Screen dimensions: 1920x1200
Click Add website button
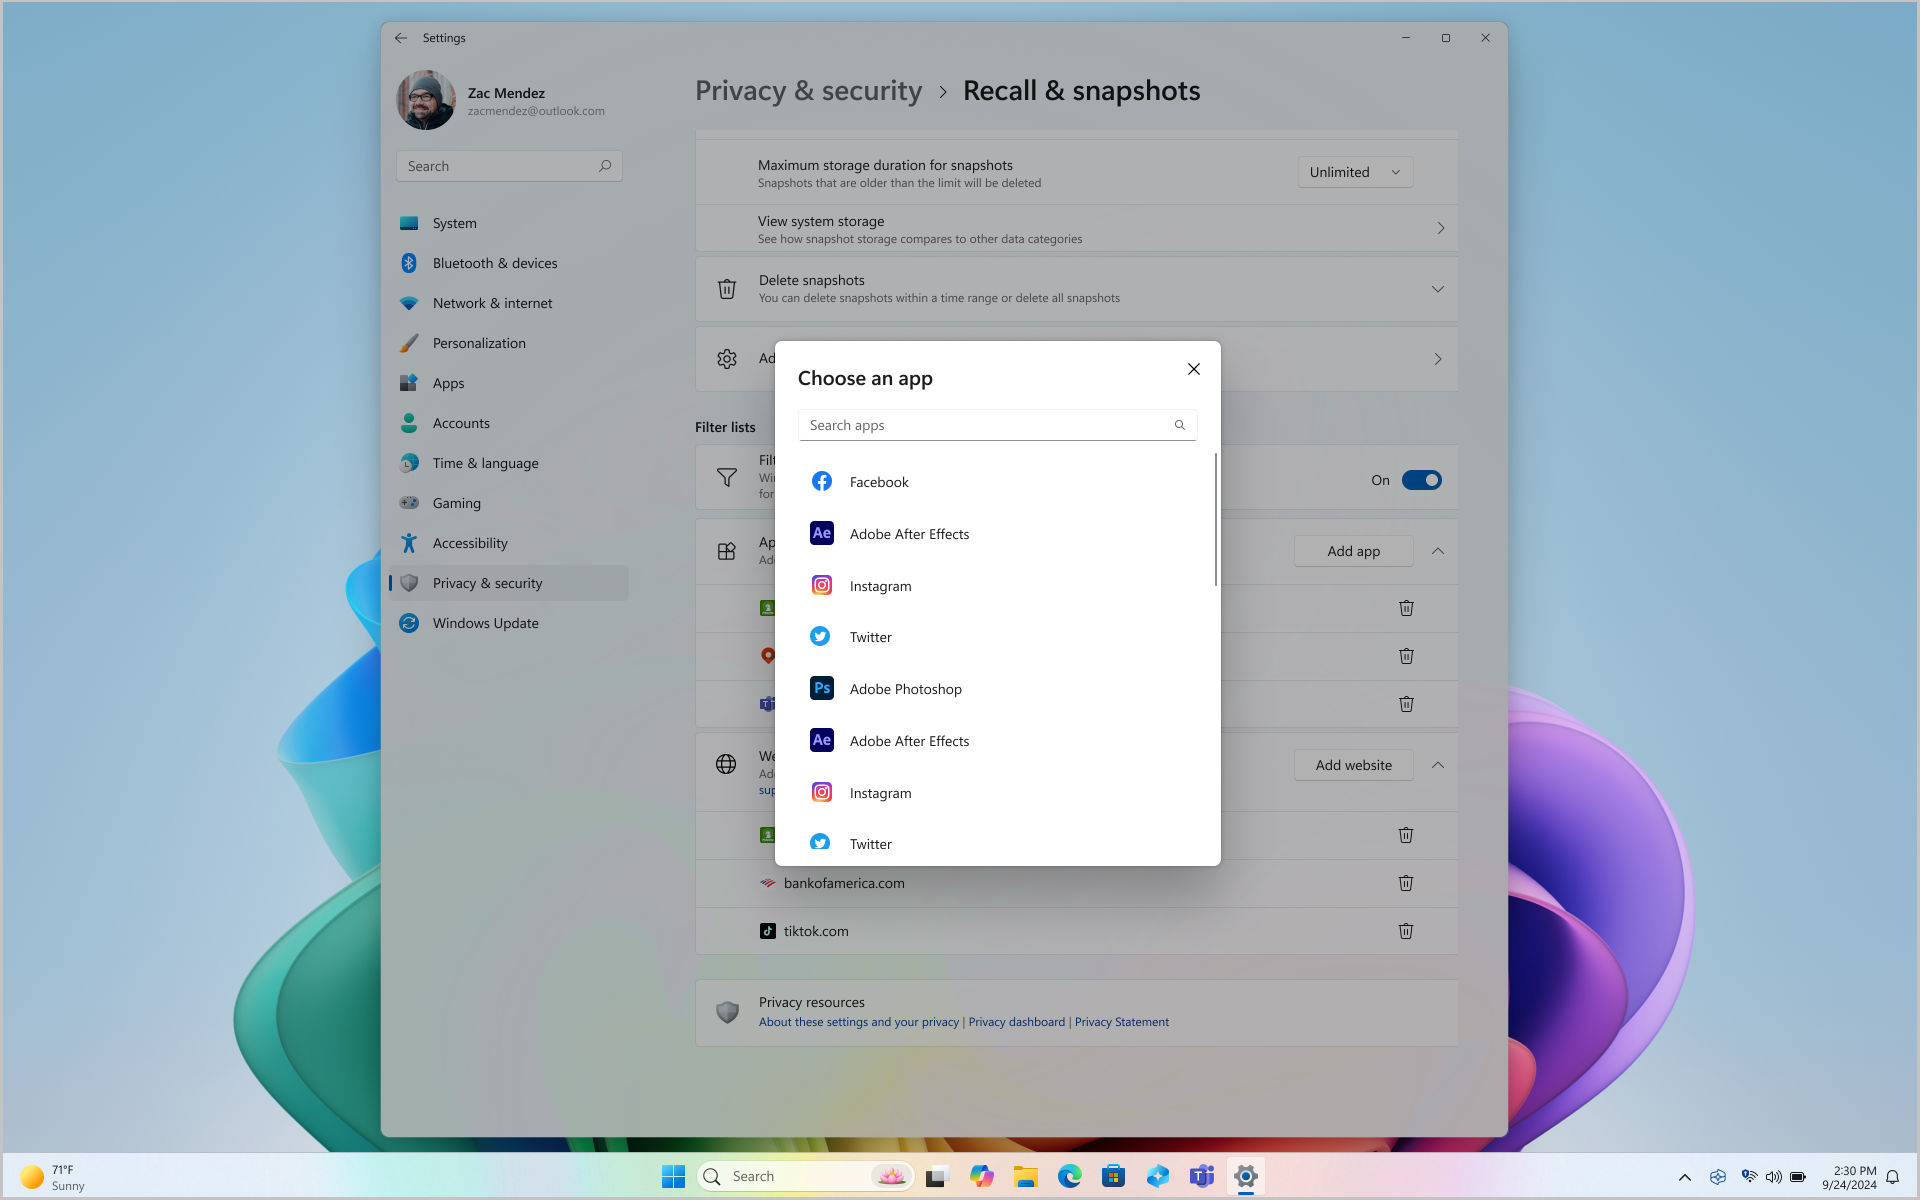[x=1353, y=765]
